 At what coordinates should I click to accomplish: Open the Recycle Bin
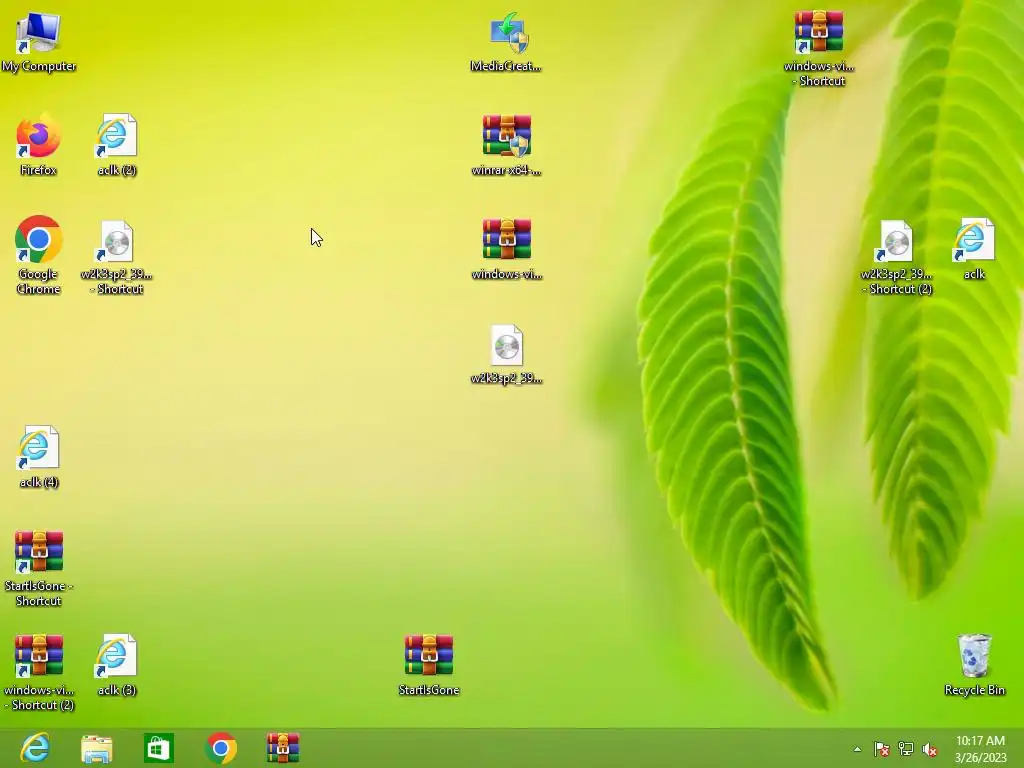tap(974, 664)
